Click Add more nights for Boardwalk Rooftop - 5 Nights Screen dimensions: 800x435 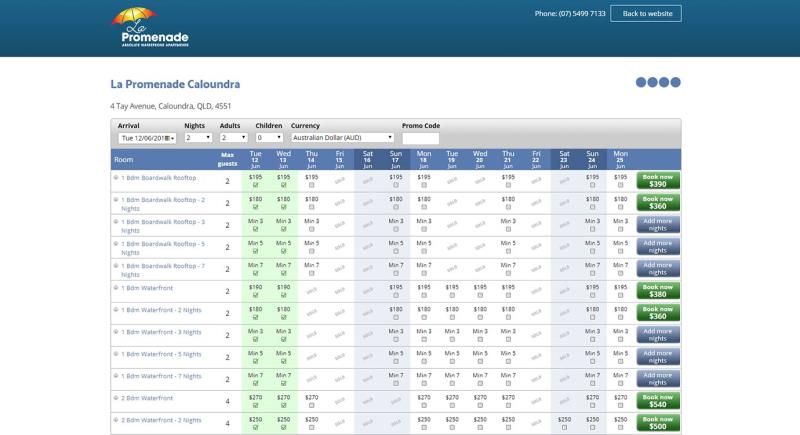coord(658,246)
